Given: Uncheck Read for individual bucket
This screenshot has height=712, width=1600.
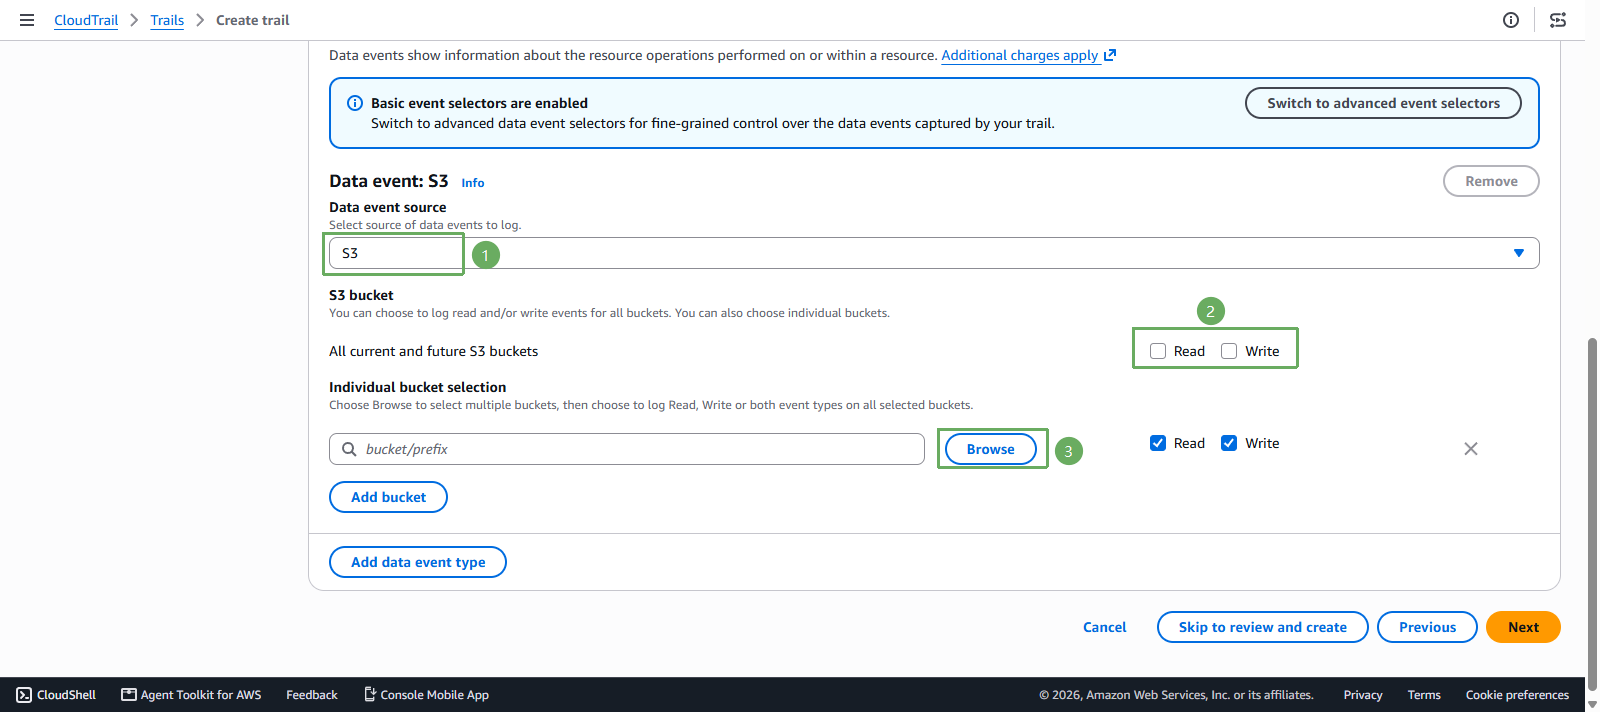Looking at the screenshot, I should click(x=1158, y=443).
